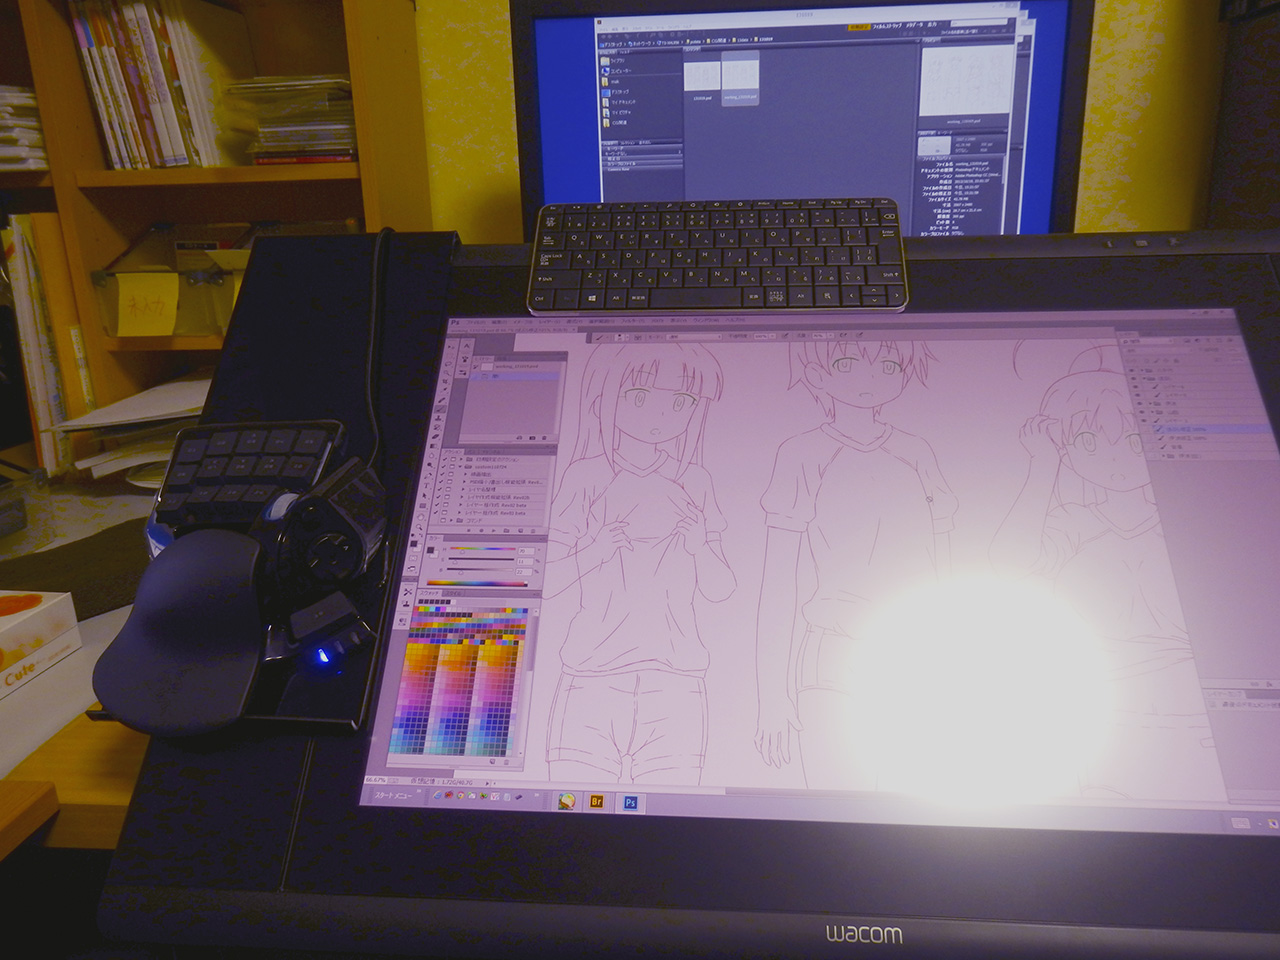The image size is (1280, 960).
Task: Click the Photoshop (Ps) taskbar button
Action: pos(630,802)
